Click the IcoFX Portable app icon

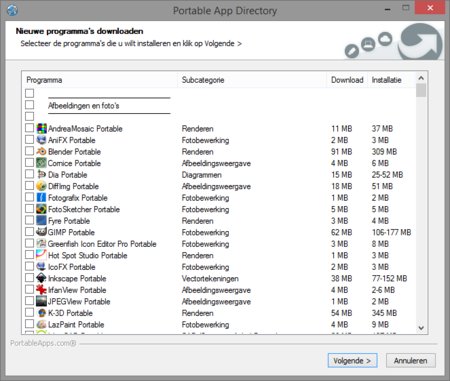click(41, 267)
